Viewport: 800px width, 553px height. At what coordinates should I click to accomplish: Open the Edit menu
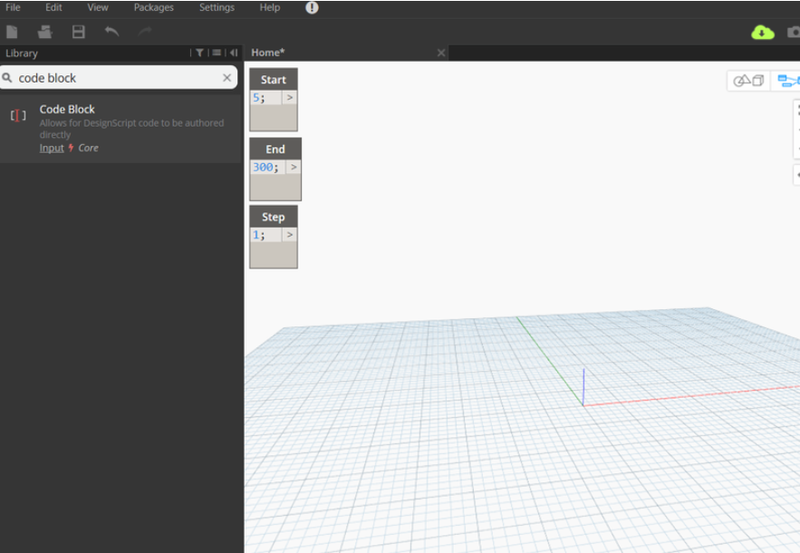[x=54, y=8]
